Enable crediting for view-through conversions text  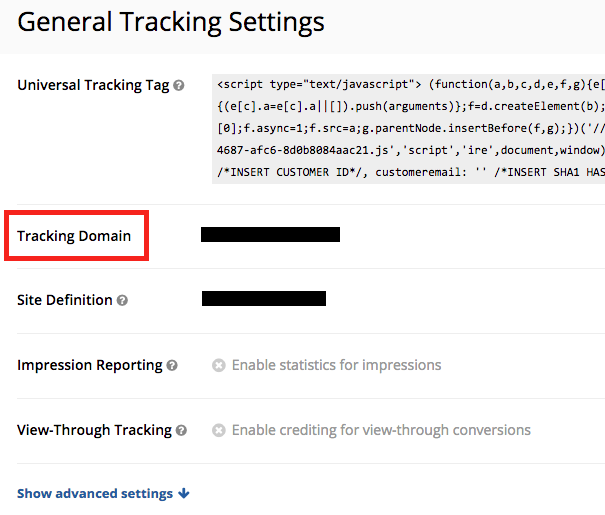(x=381, y=430)
